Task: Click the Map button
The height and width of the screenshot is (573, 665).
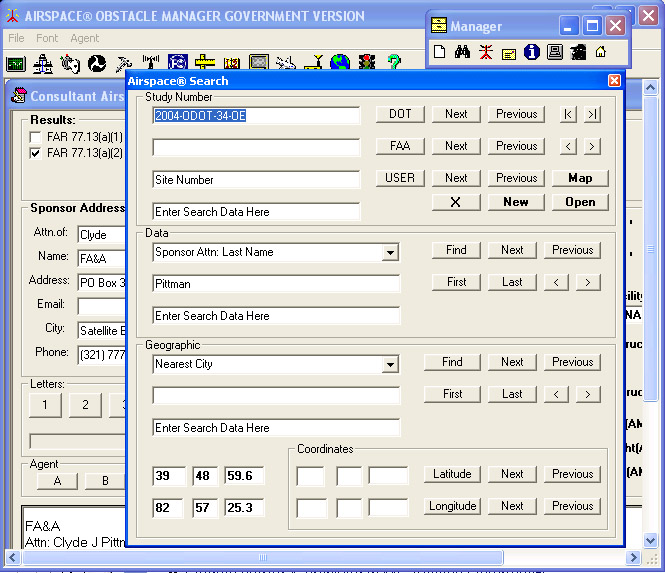Action: point(580,178)
